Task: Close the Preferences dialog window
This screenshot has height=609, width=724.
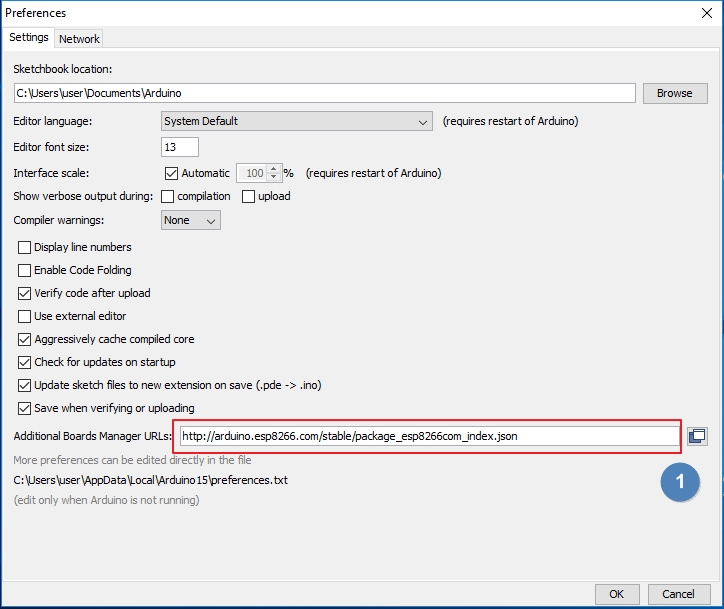Action: point(705,13)
